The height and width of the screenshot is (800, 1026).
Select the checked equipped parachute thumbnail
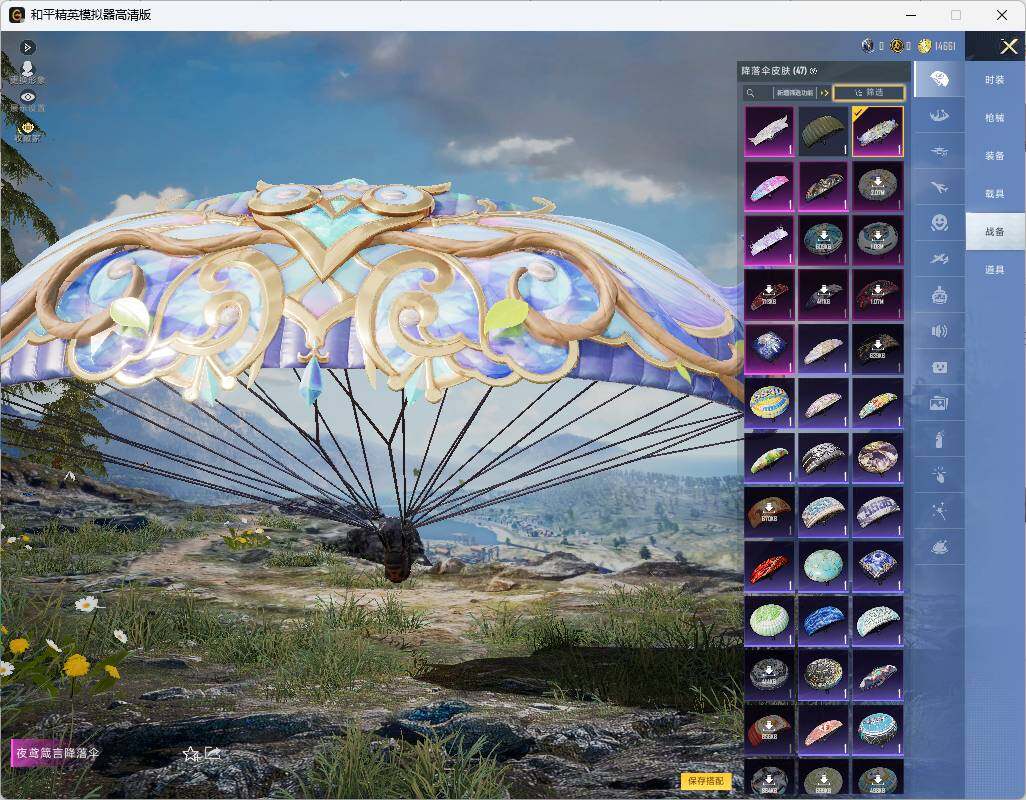[877, 131]
